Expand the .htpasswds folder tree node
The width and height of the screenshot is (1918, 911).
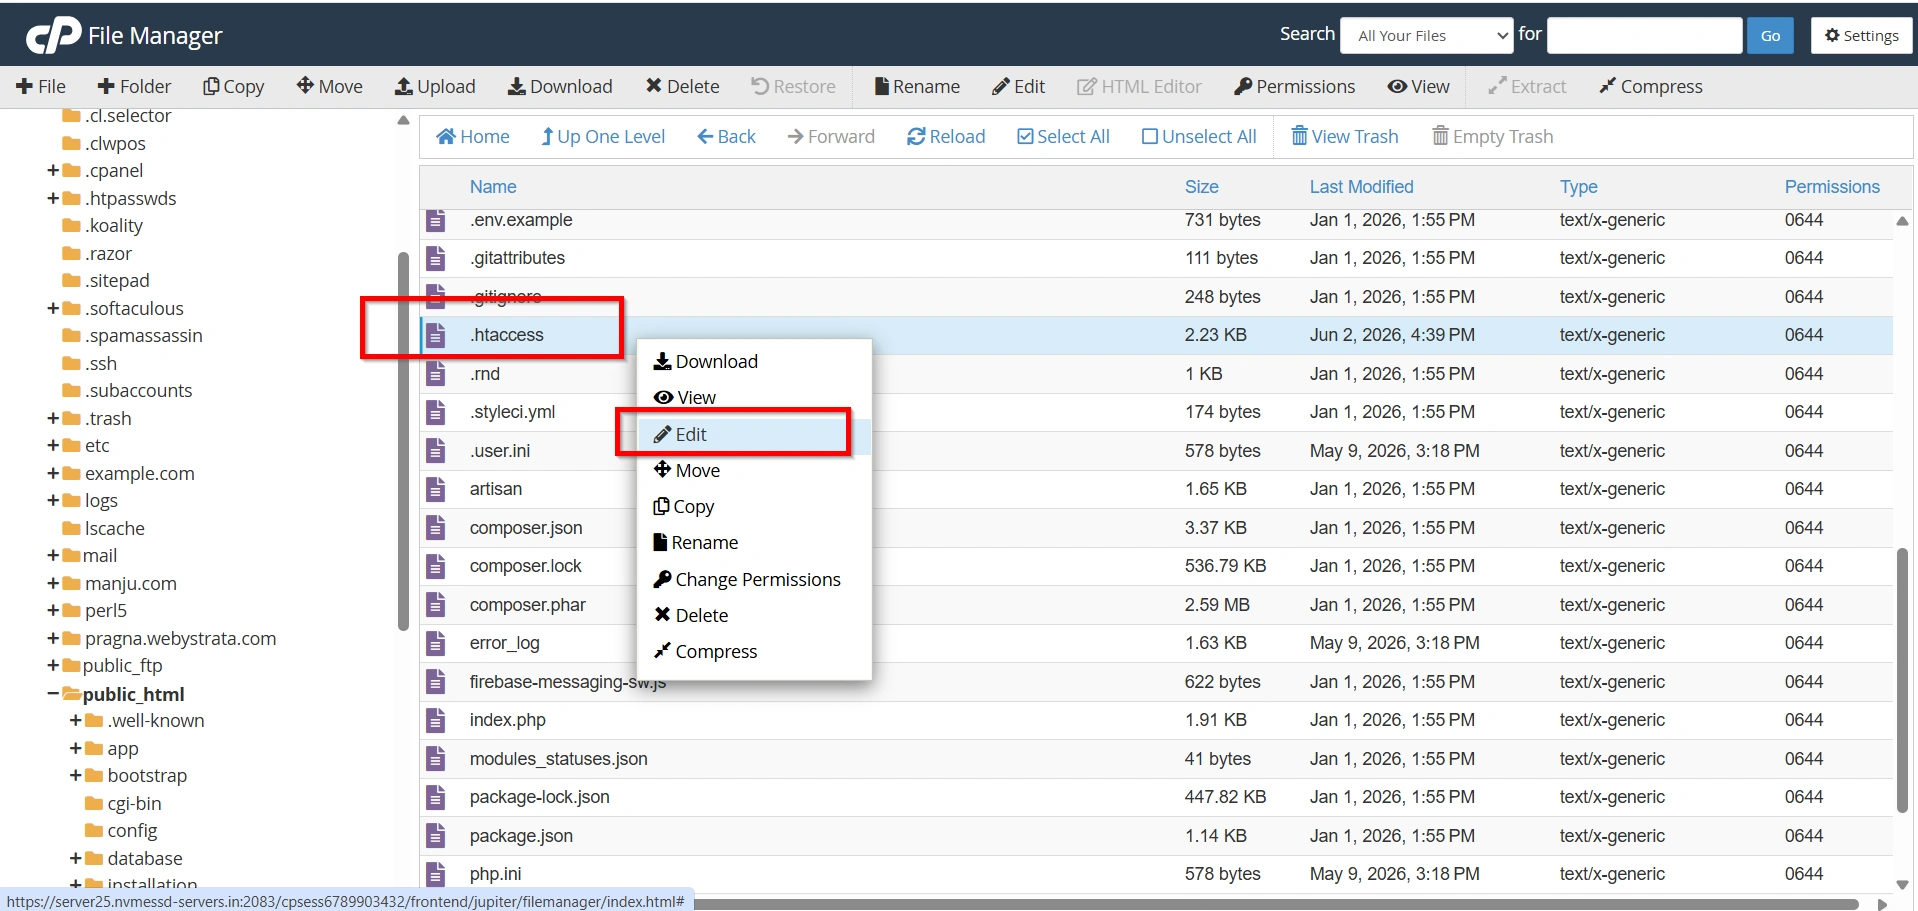point(53,199)
